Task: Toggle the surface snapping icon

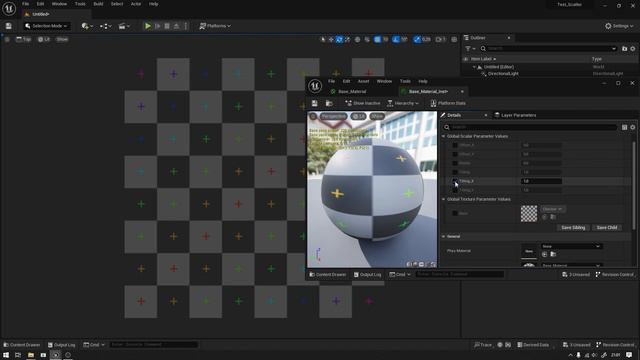Action: 367,40
